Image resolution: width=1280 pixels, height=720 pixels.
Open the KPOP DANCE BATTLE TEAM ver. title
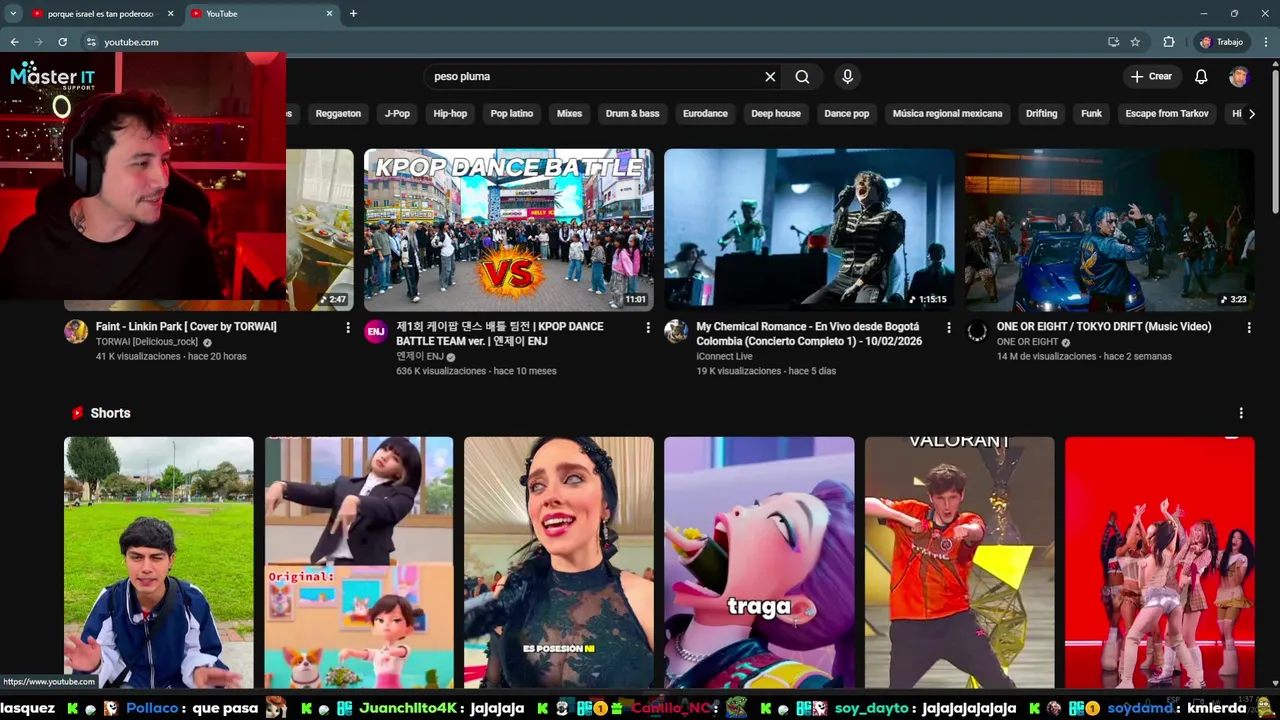[500, 334]
